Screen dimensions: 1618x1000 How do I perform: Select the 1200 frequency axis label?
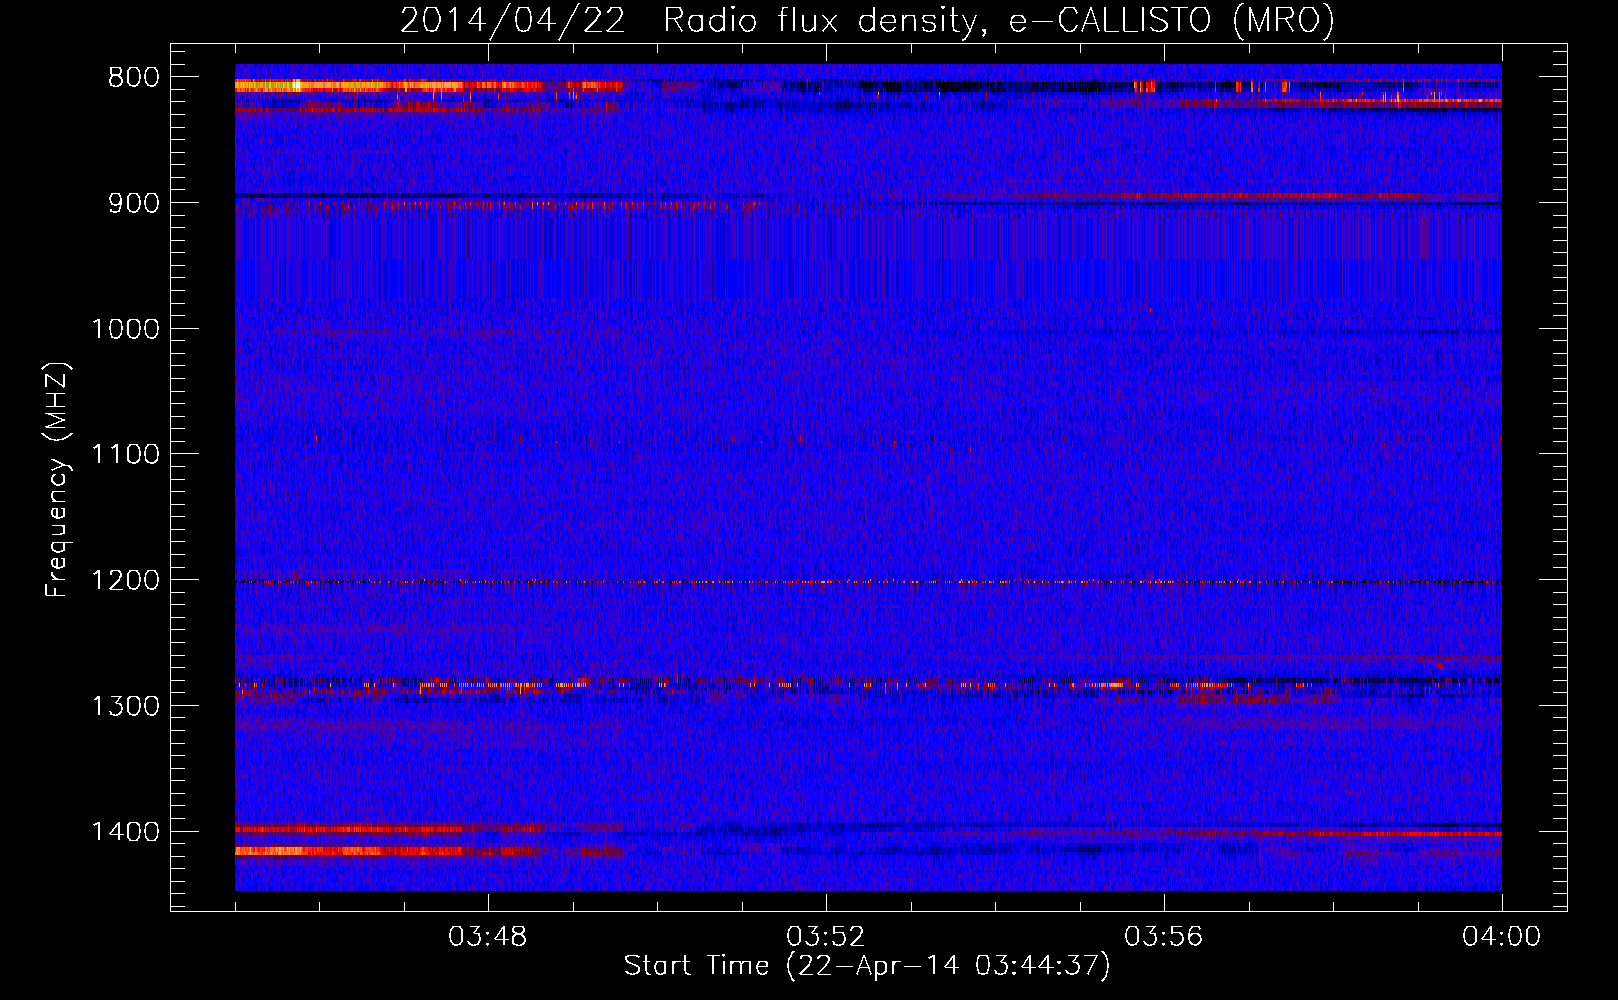(x=126, y=581)
